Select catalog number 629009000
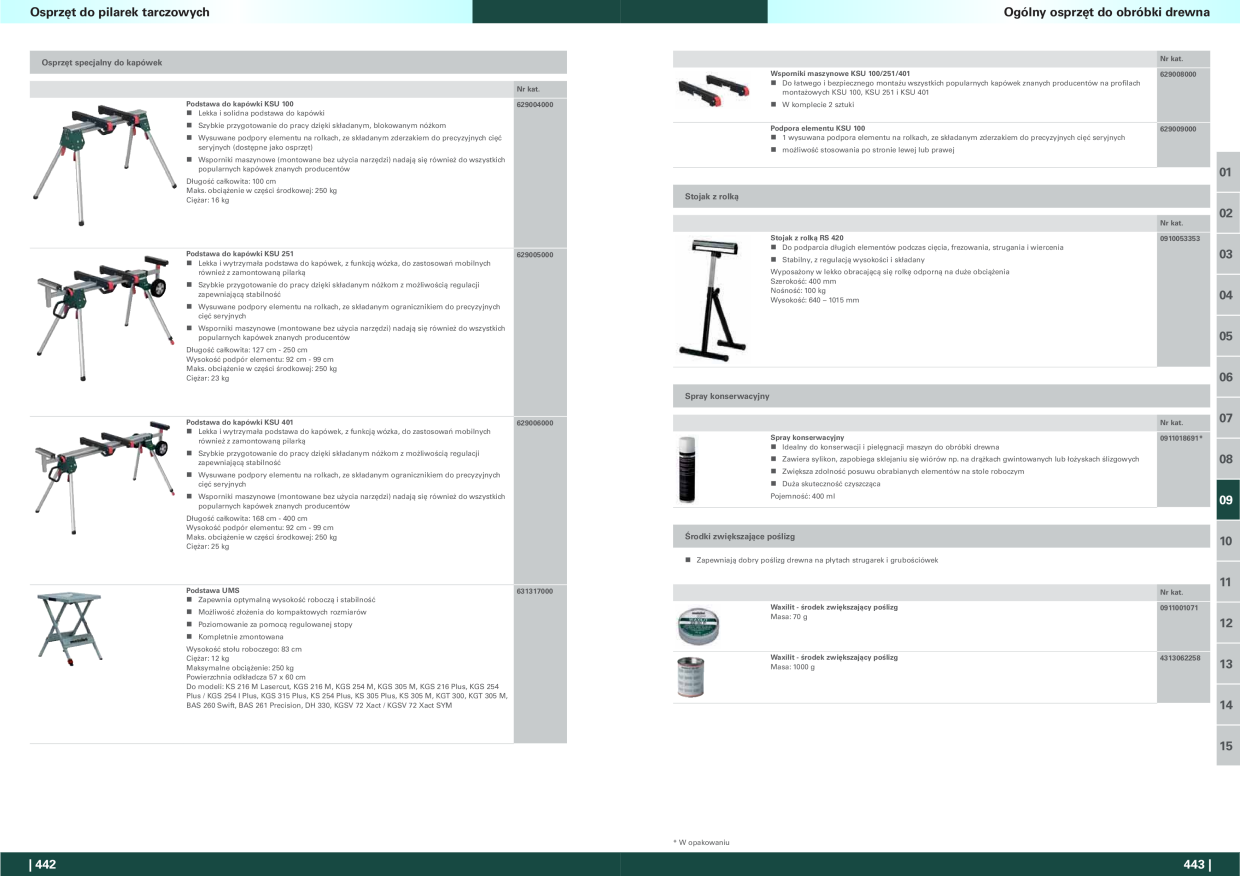1240x876 pixels. pos(1178,128)
